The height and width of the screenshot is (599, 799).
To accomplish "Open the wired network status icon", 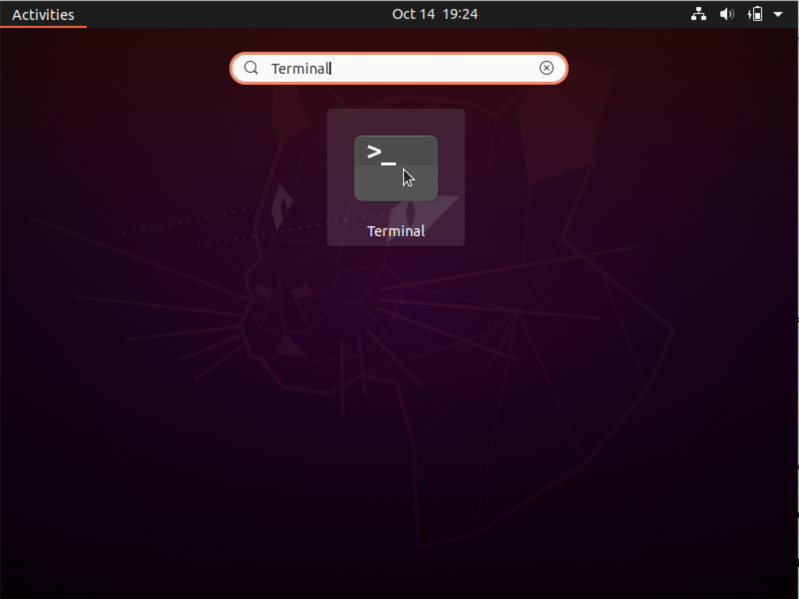I will coord(699,14).
